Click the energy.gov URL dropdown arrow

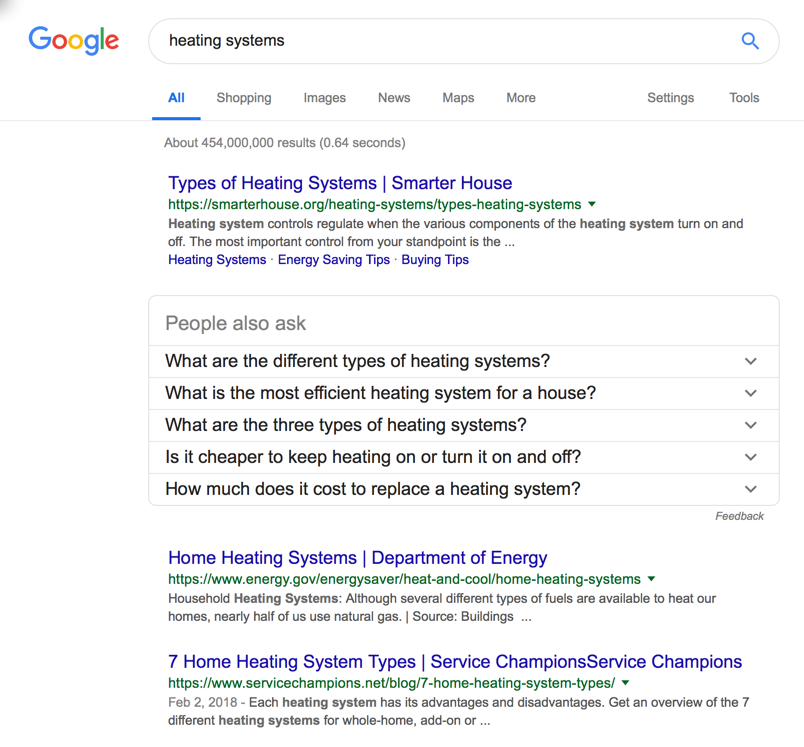[651, 579]
